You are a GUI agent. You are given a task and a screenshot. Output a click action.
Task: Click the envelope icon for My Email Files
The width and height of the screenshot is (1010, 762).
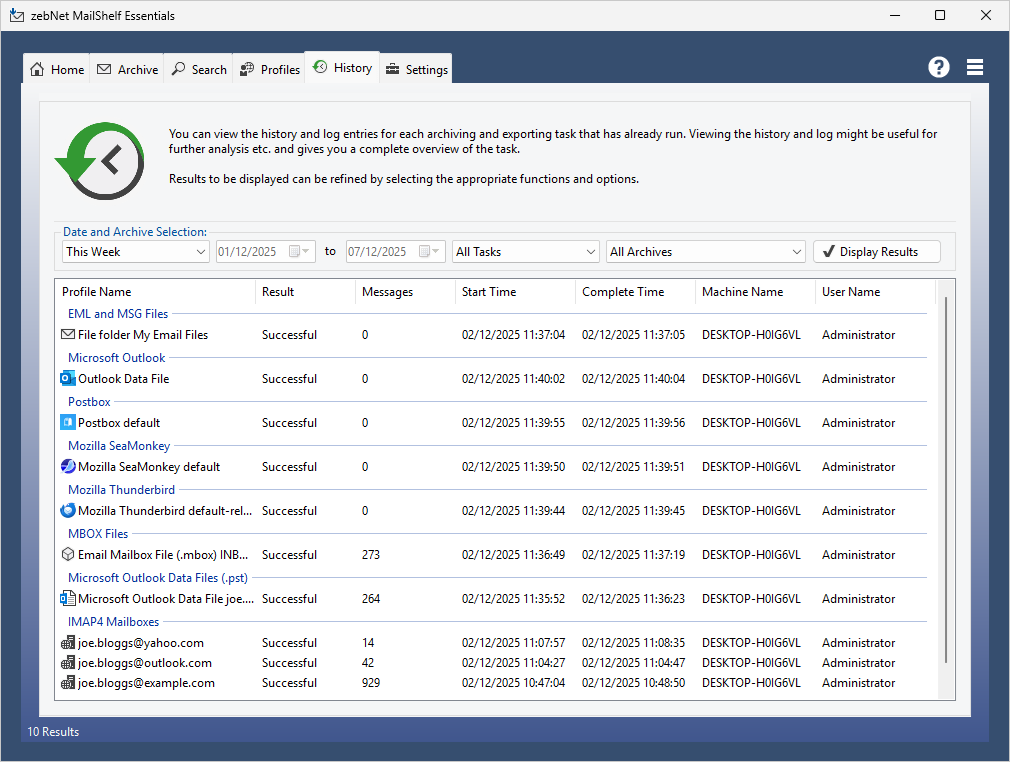[x=68, y=335]
